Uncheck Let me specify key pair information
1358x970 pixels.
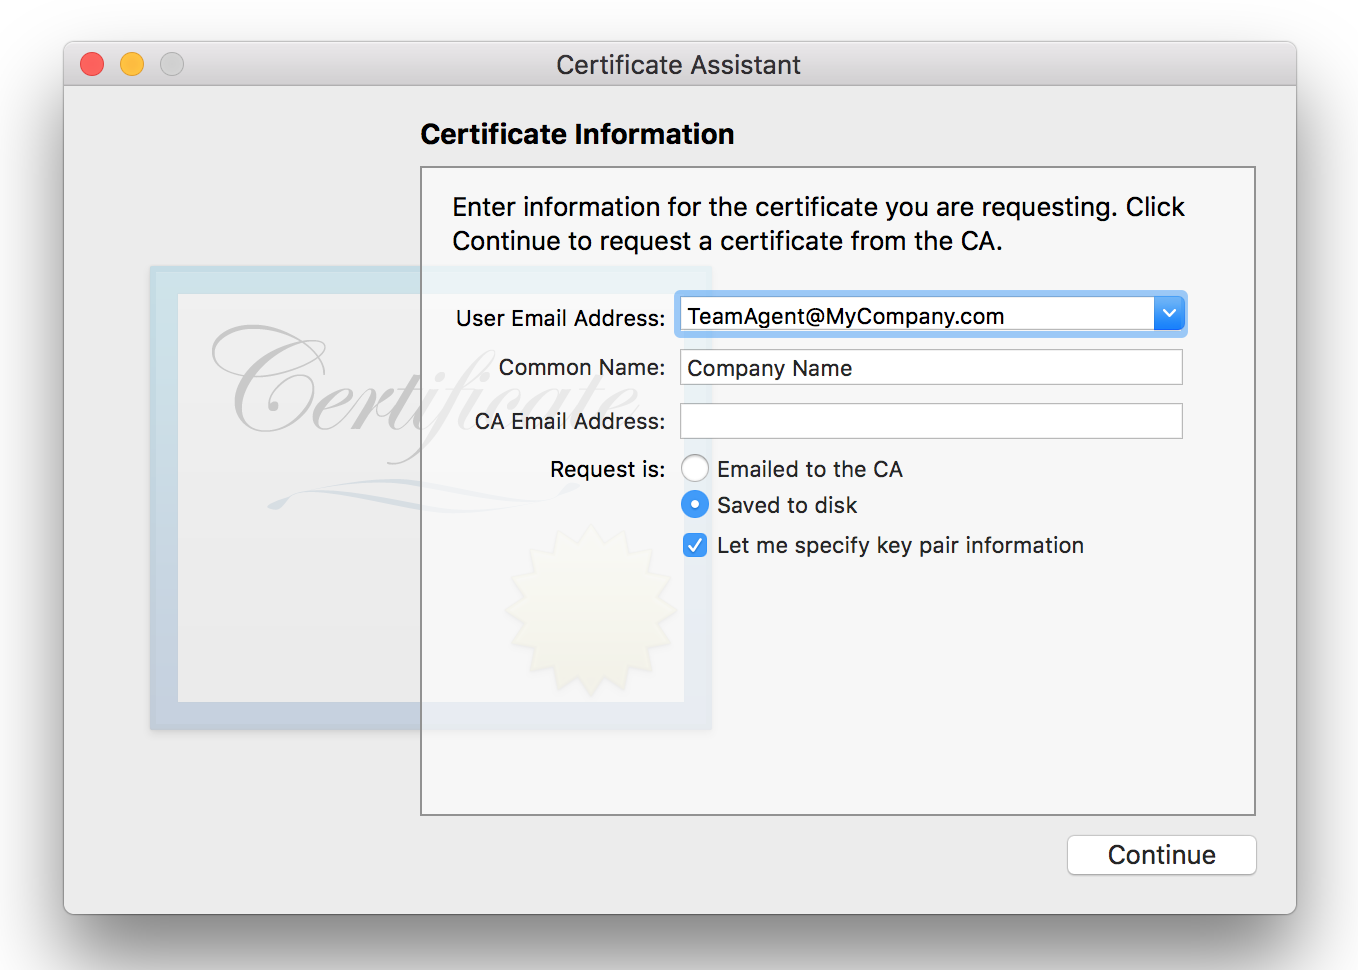[695, 545]
